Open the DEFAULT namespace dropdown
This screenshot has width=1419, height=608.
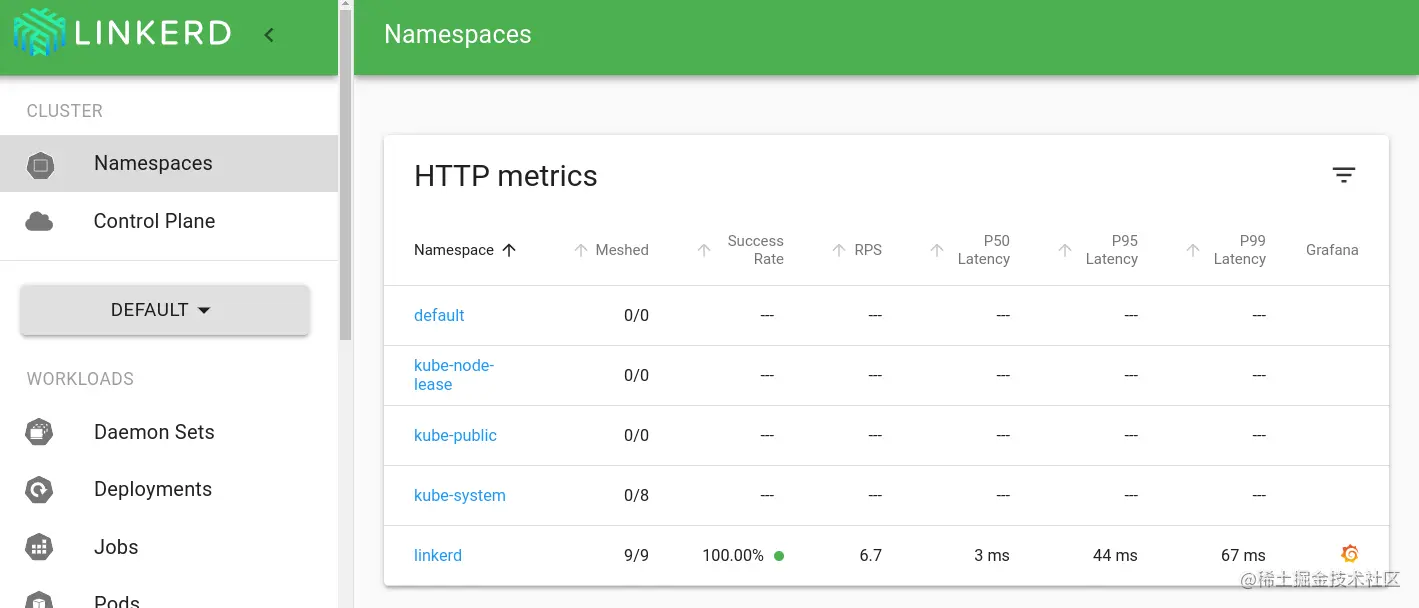165,310
